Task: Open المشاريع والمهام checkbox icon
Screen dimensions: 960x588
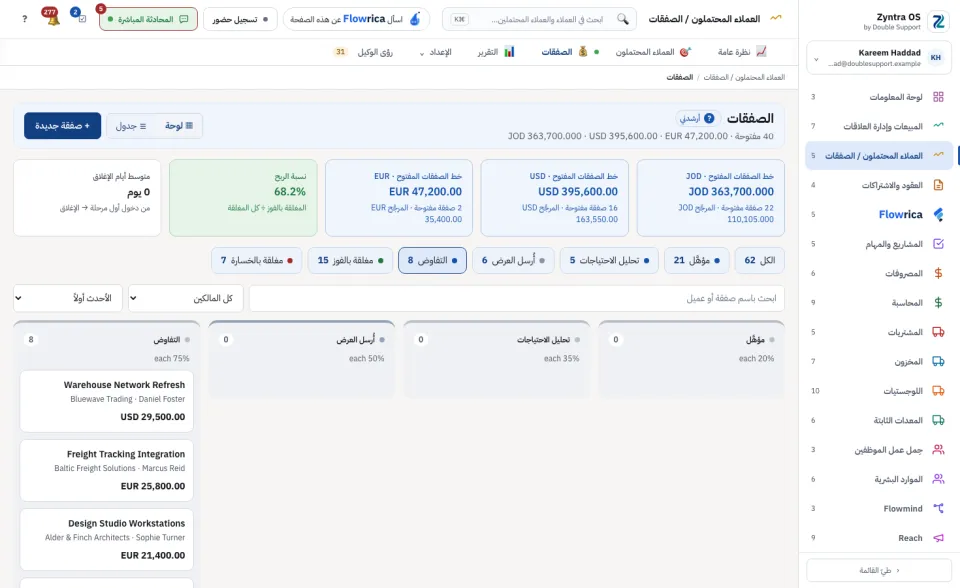Action: (938, 244)
